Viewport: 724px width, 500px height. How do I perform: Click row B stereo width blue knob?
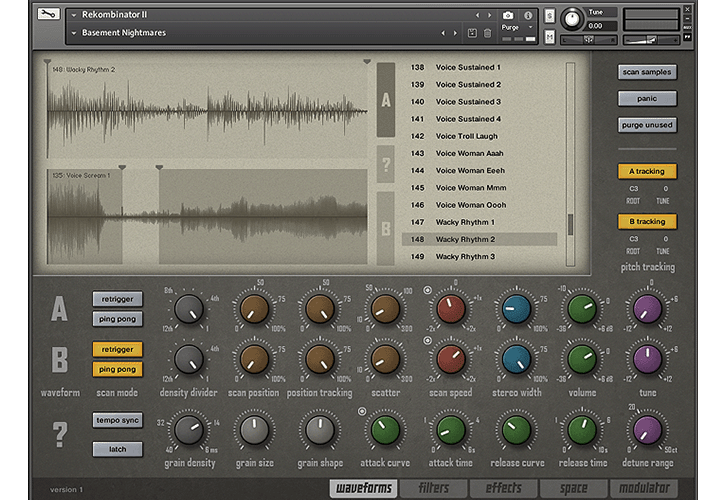tap(516, 359)
